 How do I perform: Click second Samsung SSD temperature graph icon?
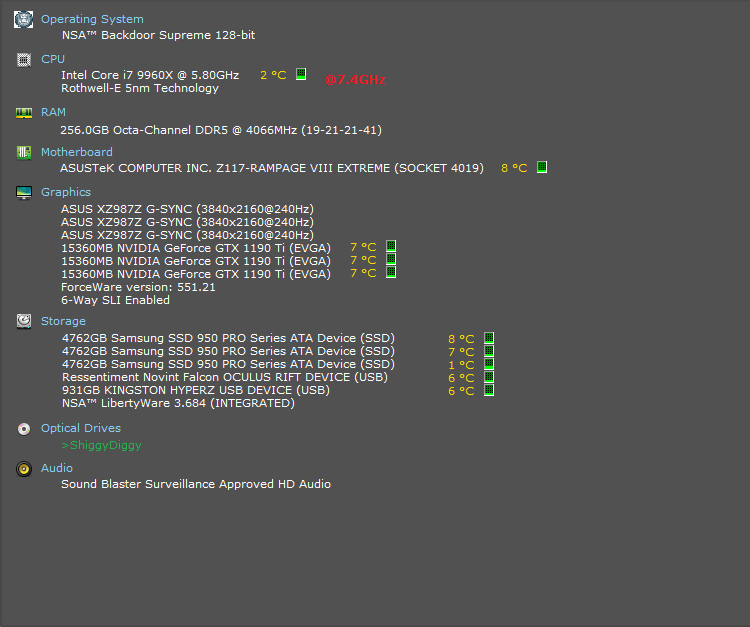click(x=489, y=351)
